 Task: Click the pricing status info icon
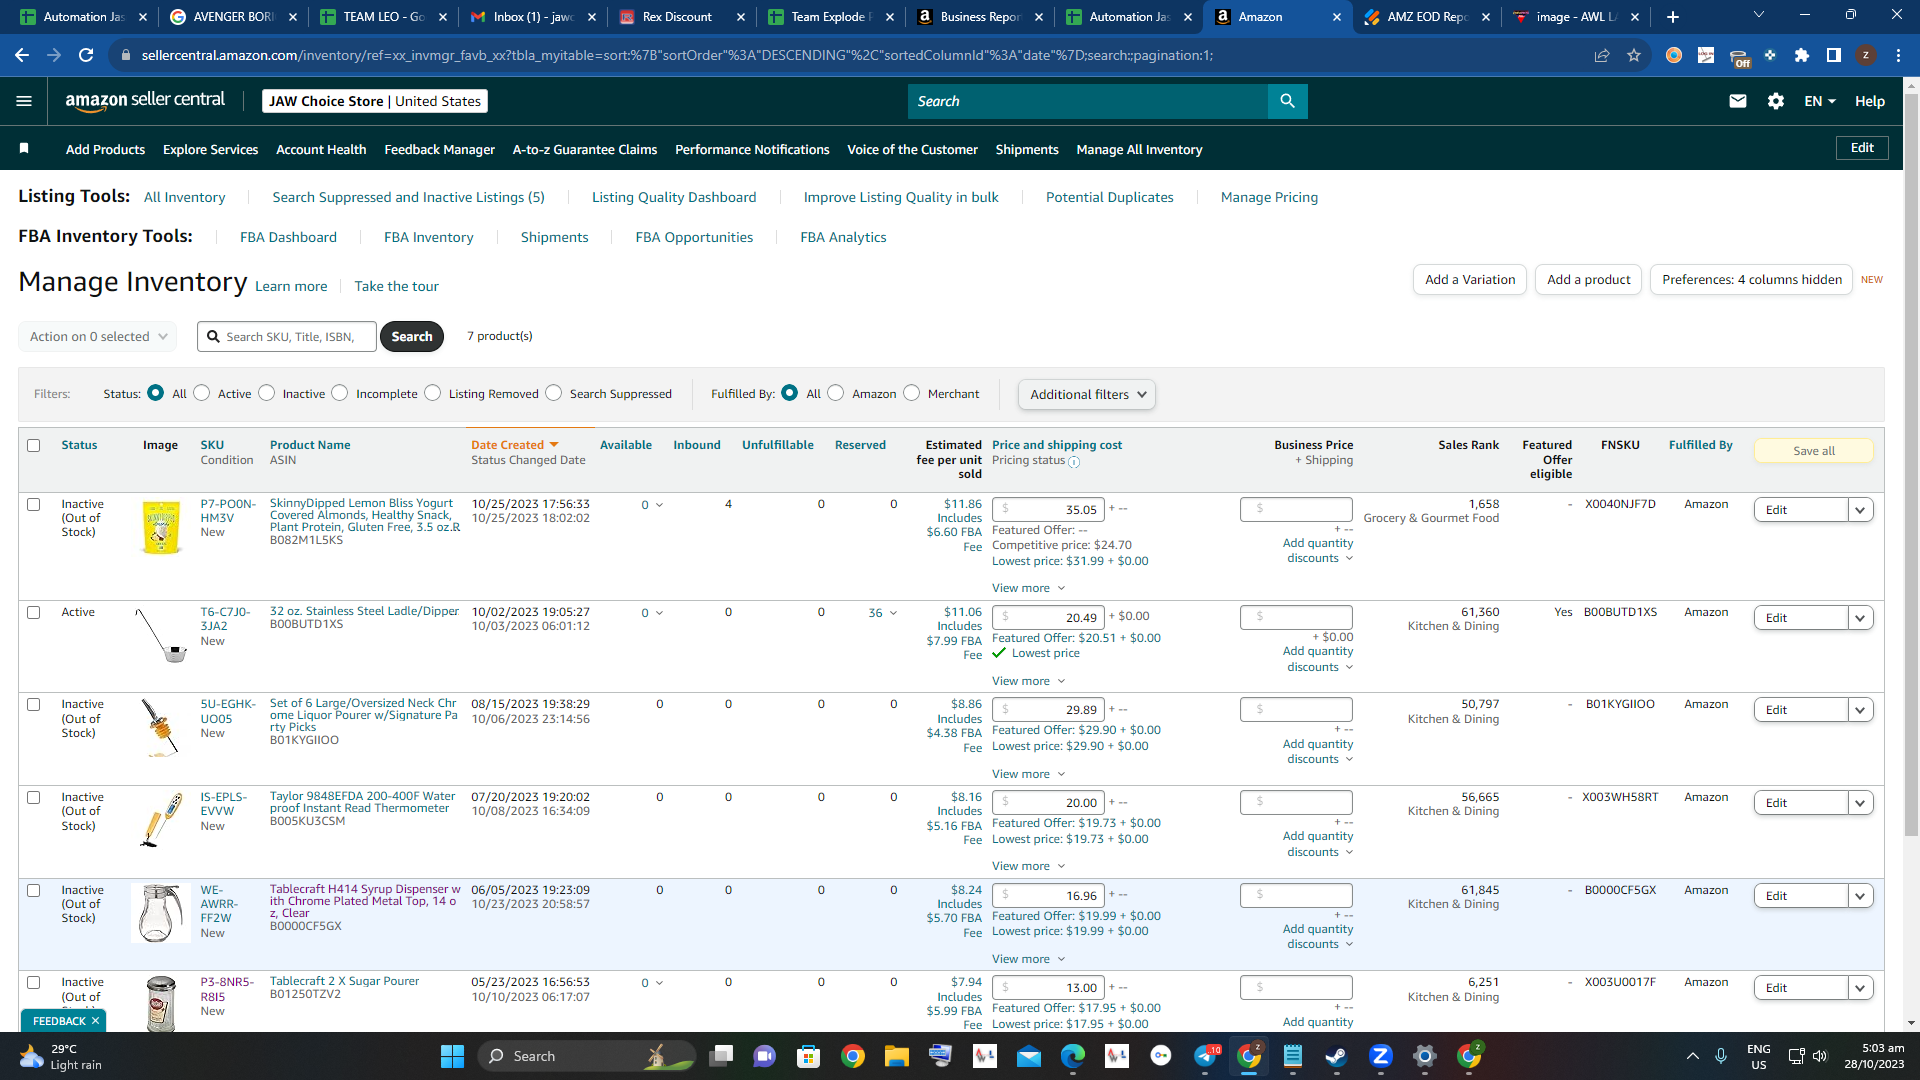pos(1074,462)
